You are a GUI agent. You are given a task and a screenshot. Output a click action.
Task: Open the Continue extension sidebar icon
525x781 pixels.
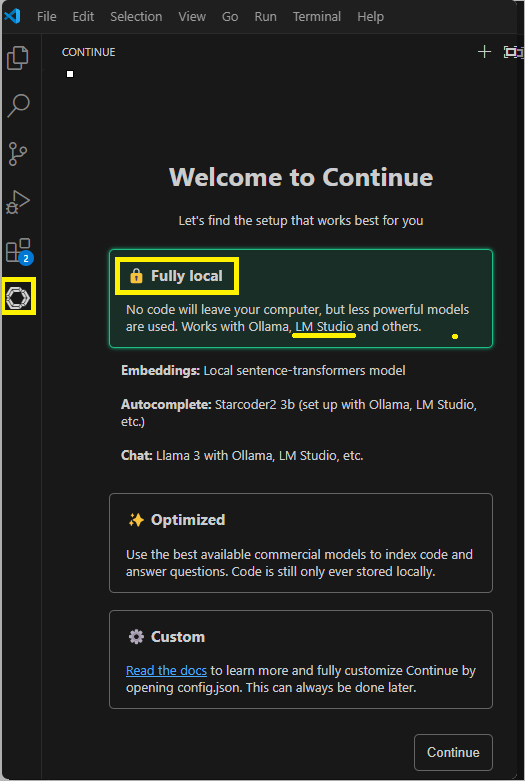18,297
